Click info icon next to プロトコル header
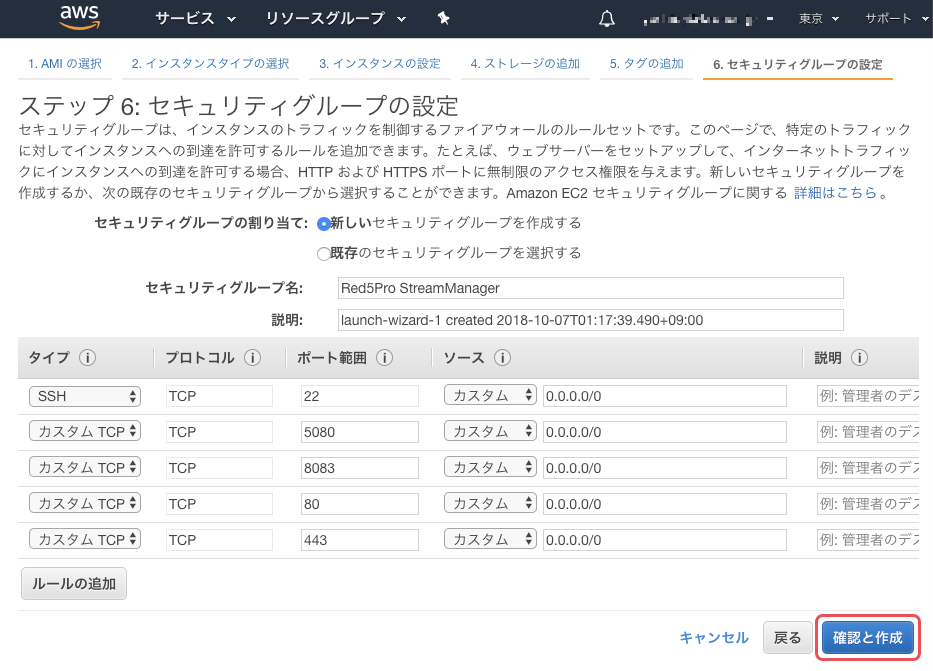Image resolution: width=933 pixels, height=671 pixels. tap(252, 358)
